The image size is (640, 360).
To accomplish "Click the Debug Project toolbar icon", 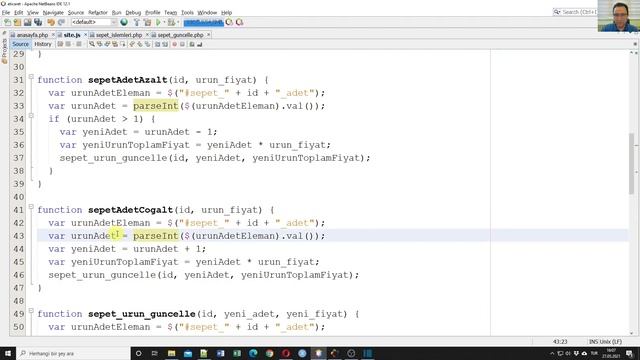I will click(171, 22).
